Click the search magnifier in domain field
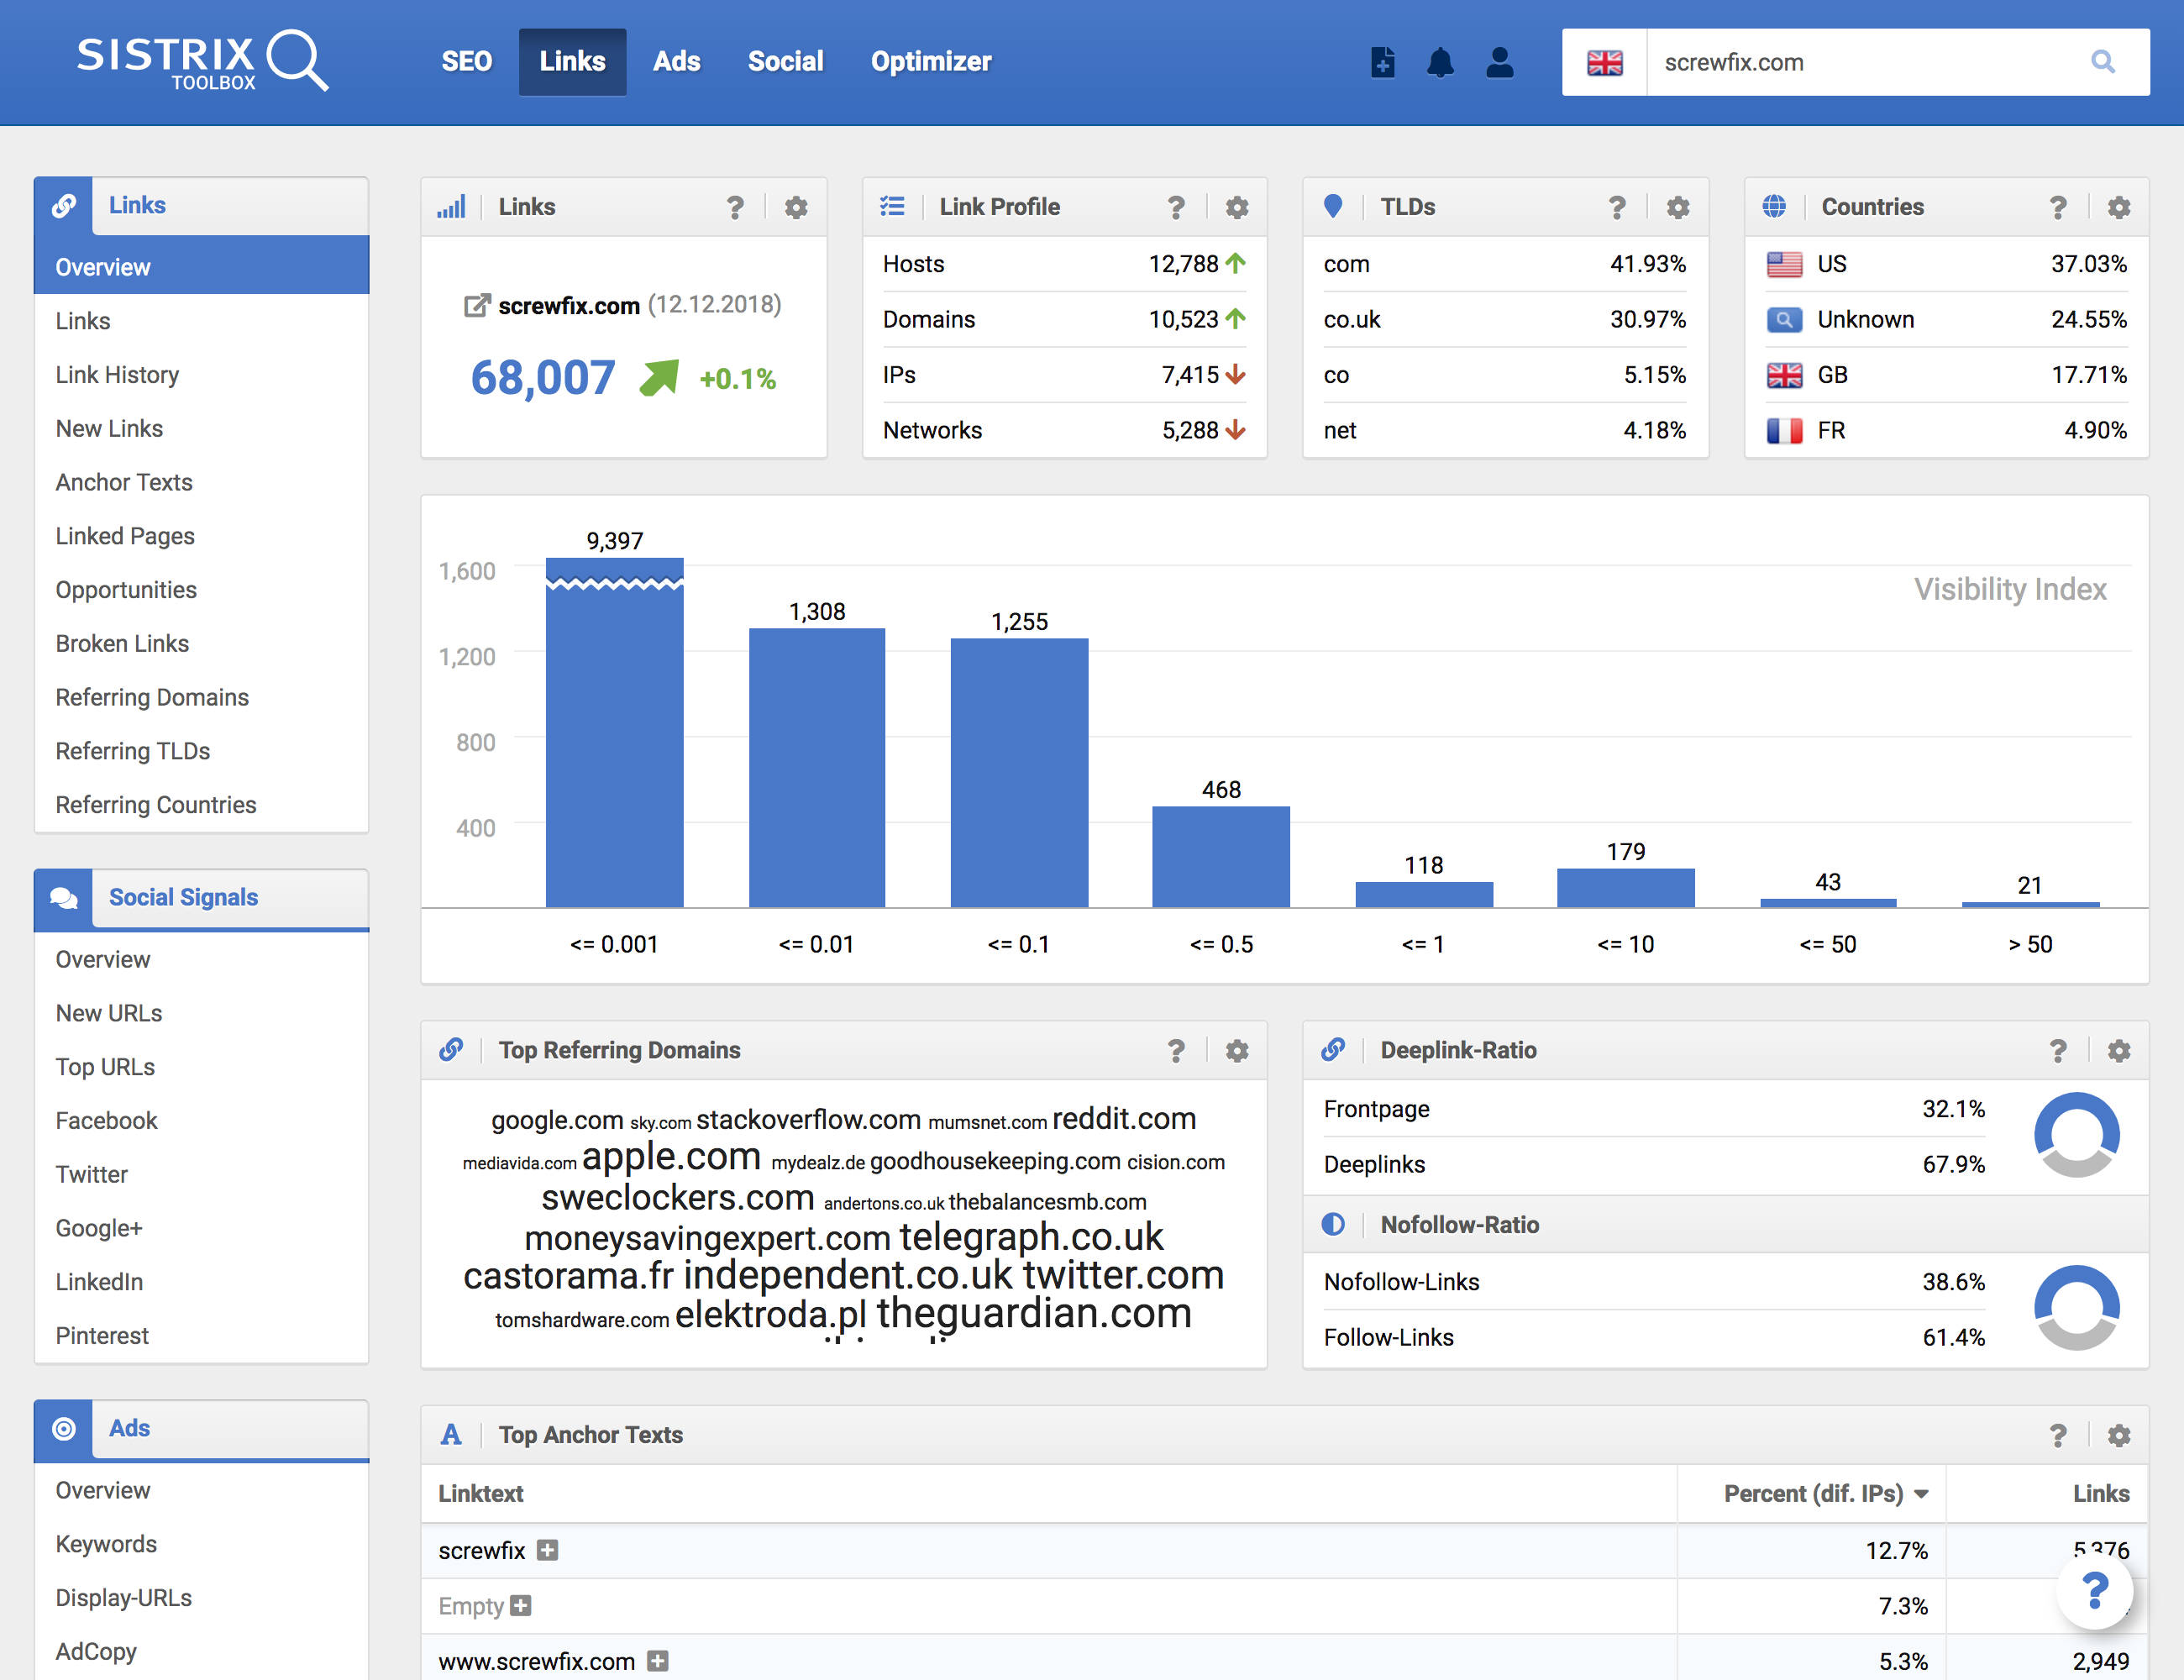 [2102, 62]
